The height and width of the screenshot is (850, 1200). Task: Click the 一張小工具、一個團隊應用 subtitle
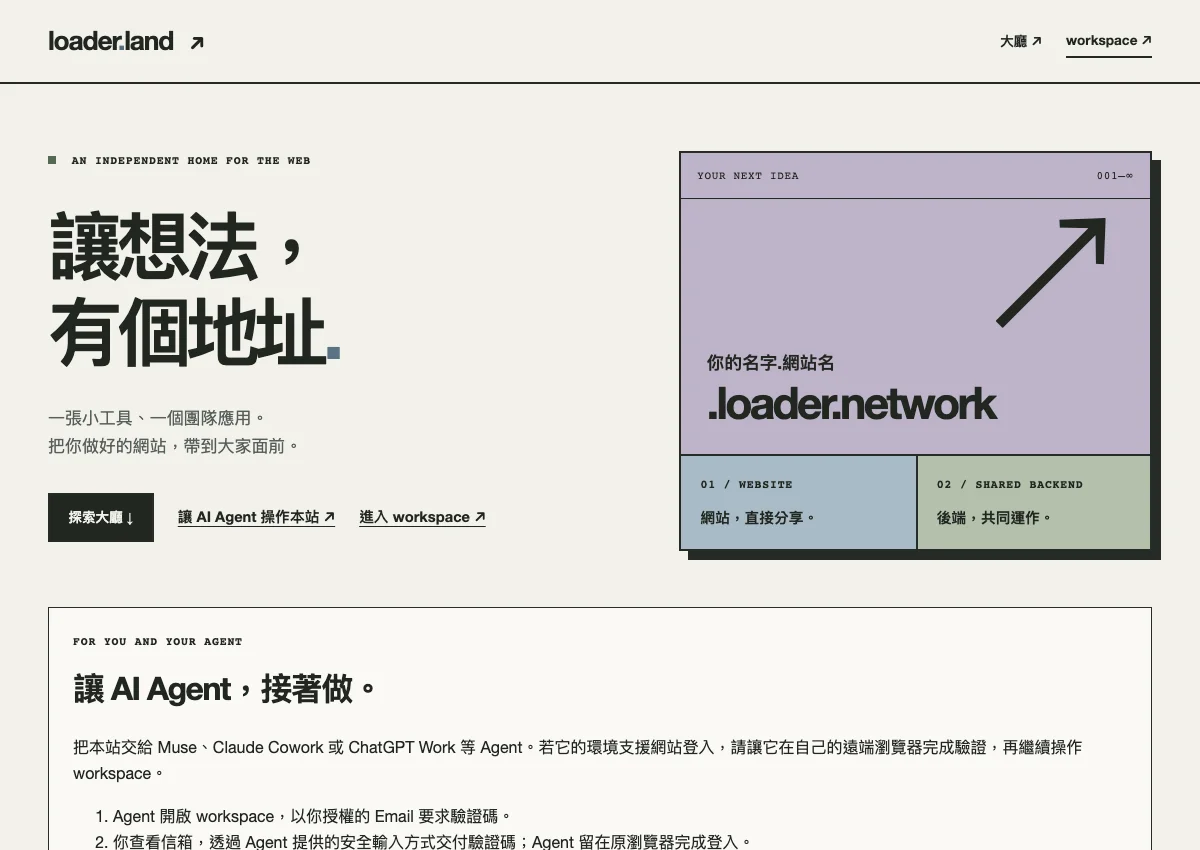(157, 418)
